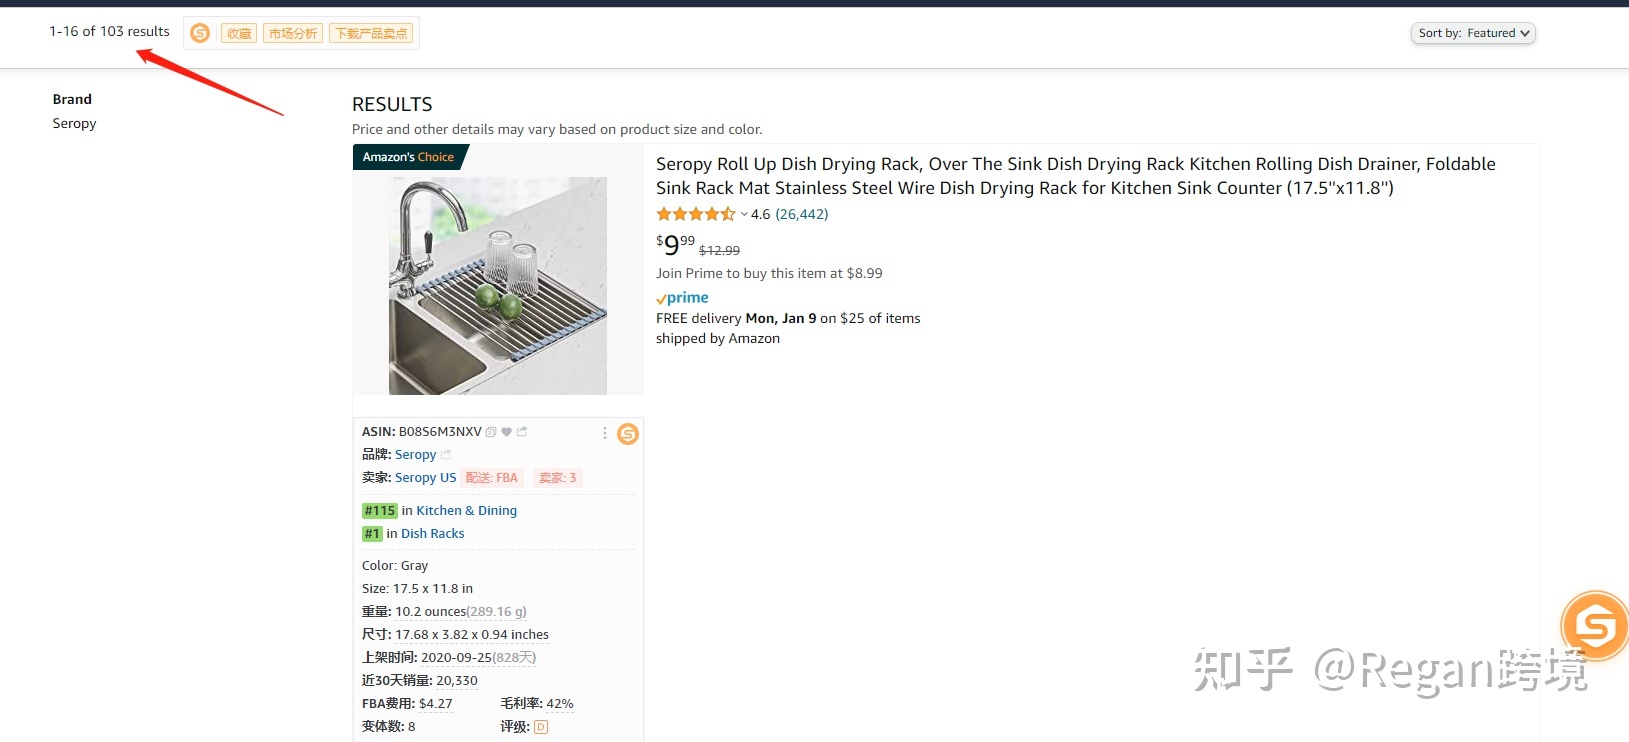Click the 下载产品卖点 button
This screenshot has width=1629, height=742.
click(x=371, y=34)
